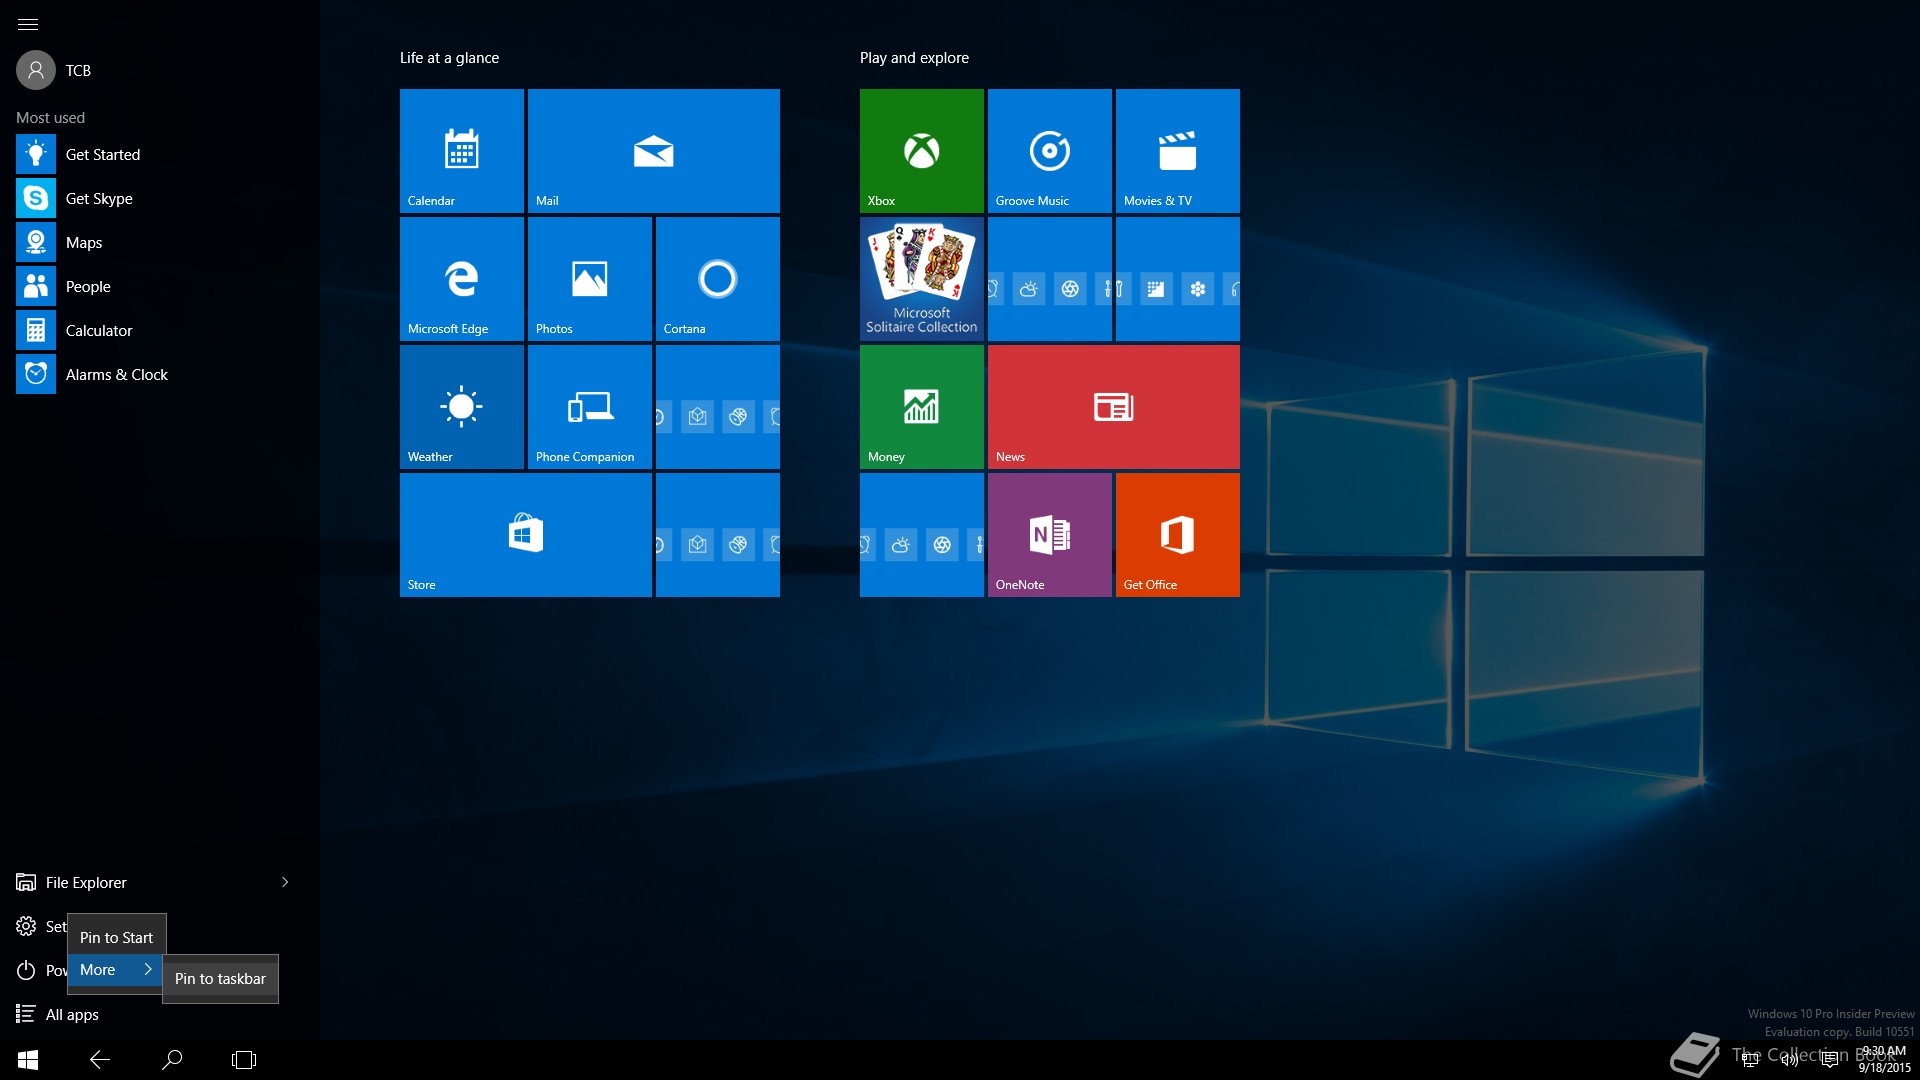Image resolution: width=1920 pixels, height=1080 pixels.
Task: Open the More submenu item
Action: (116, 969)
